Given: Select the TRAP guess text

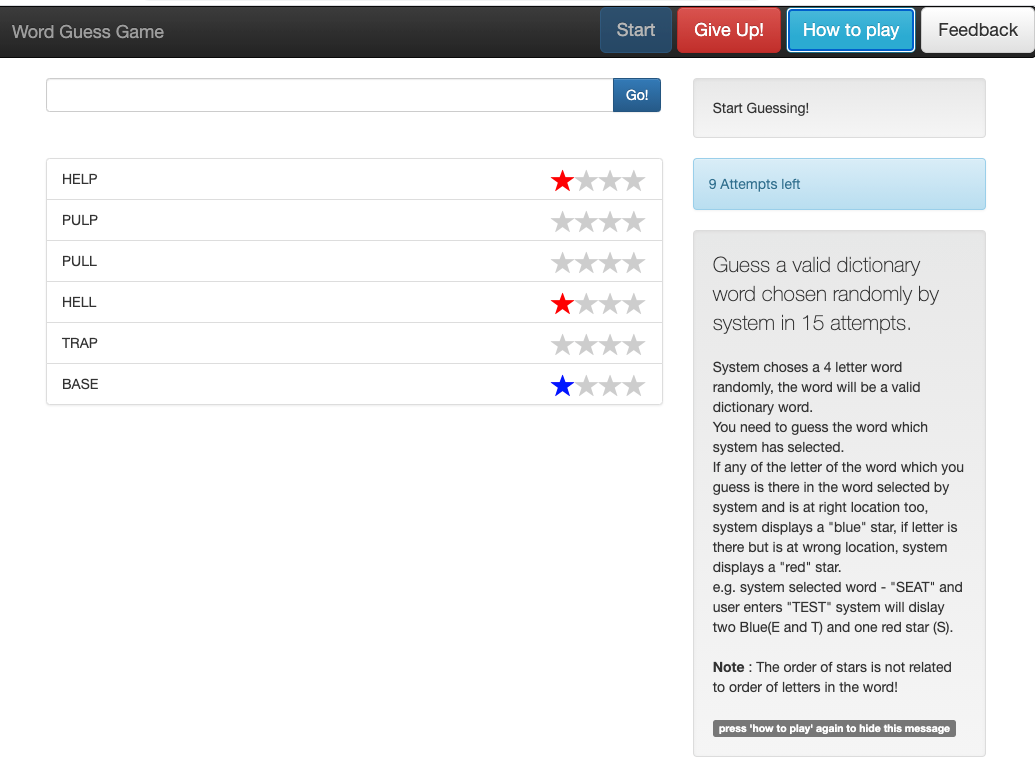Looking at the screenshot, I should (x=80, y=343).
